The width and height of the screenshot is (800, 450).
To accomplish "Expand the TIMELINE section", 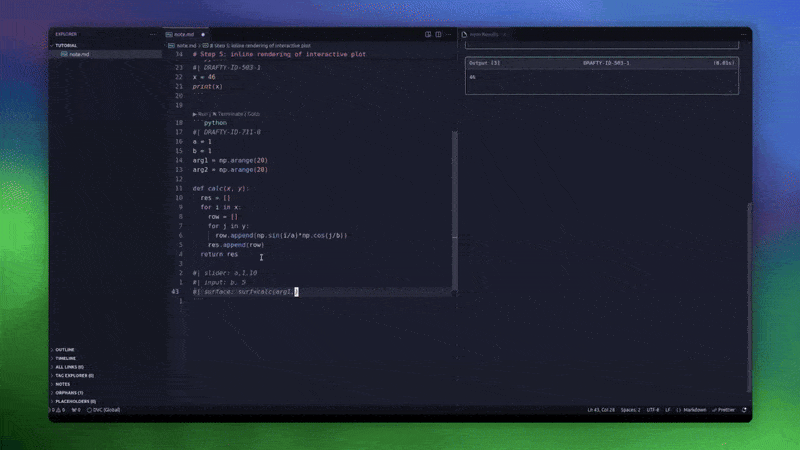I will pos(65,358).
